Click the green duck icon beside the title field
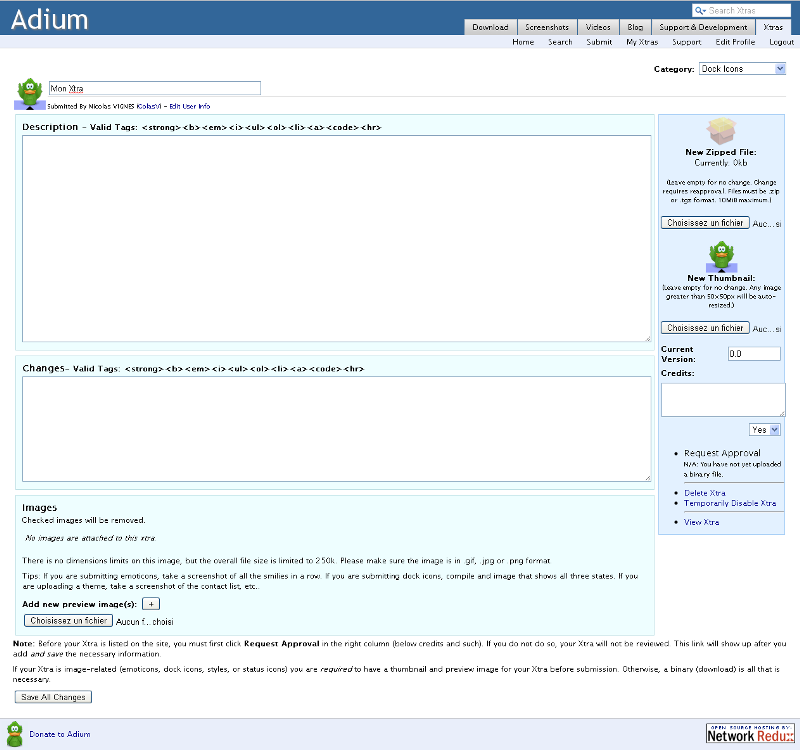Screen dimensions: 800x750 point(31,93)
